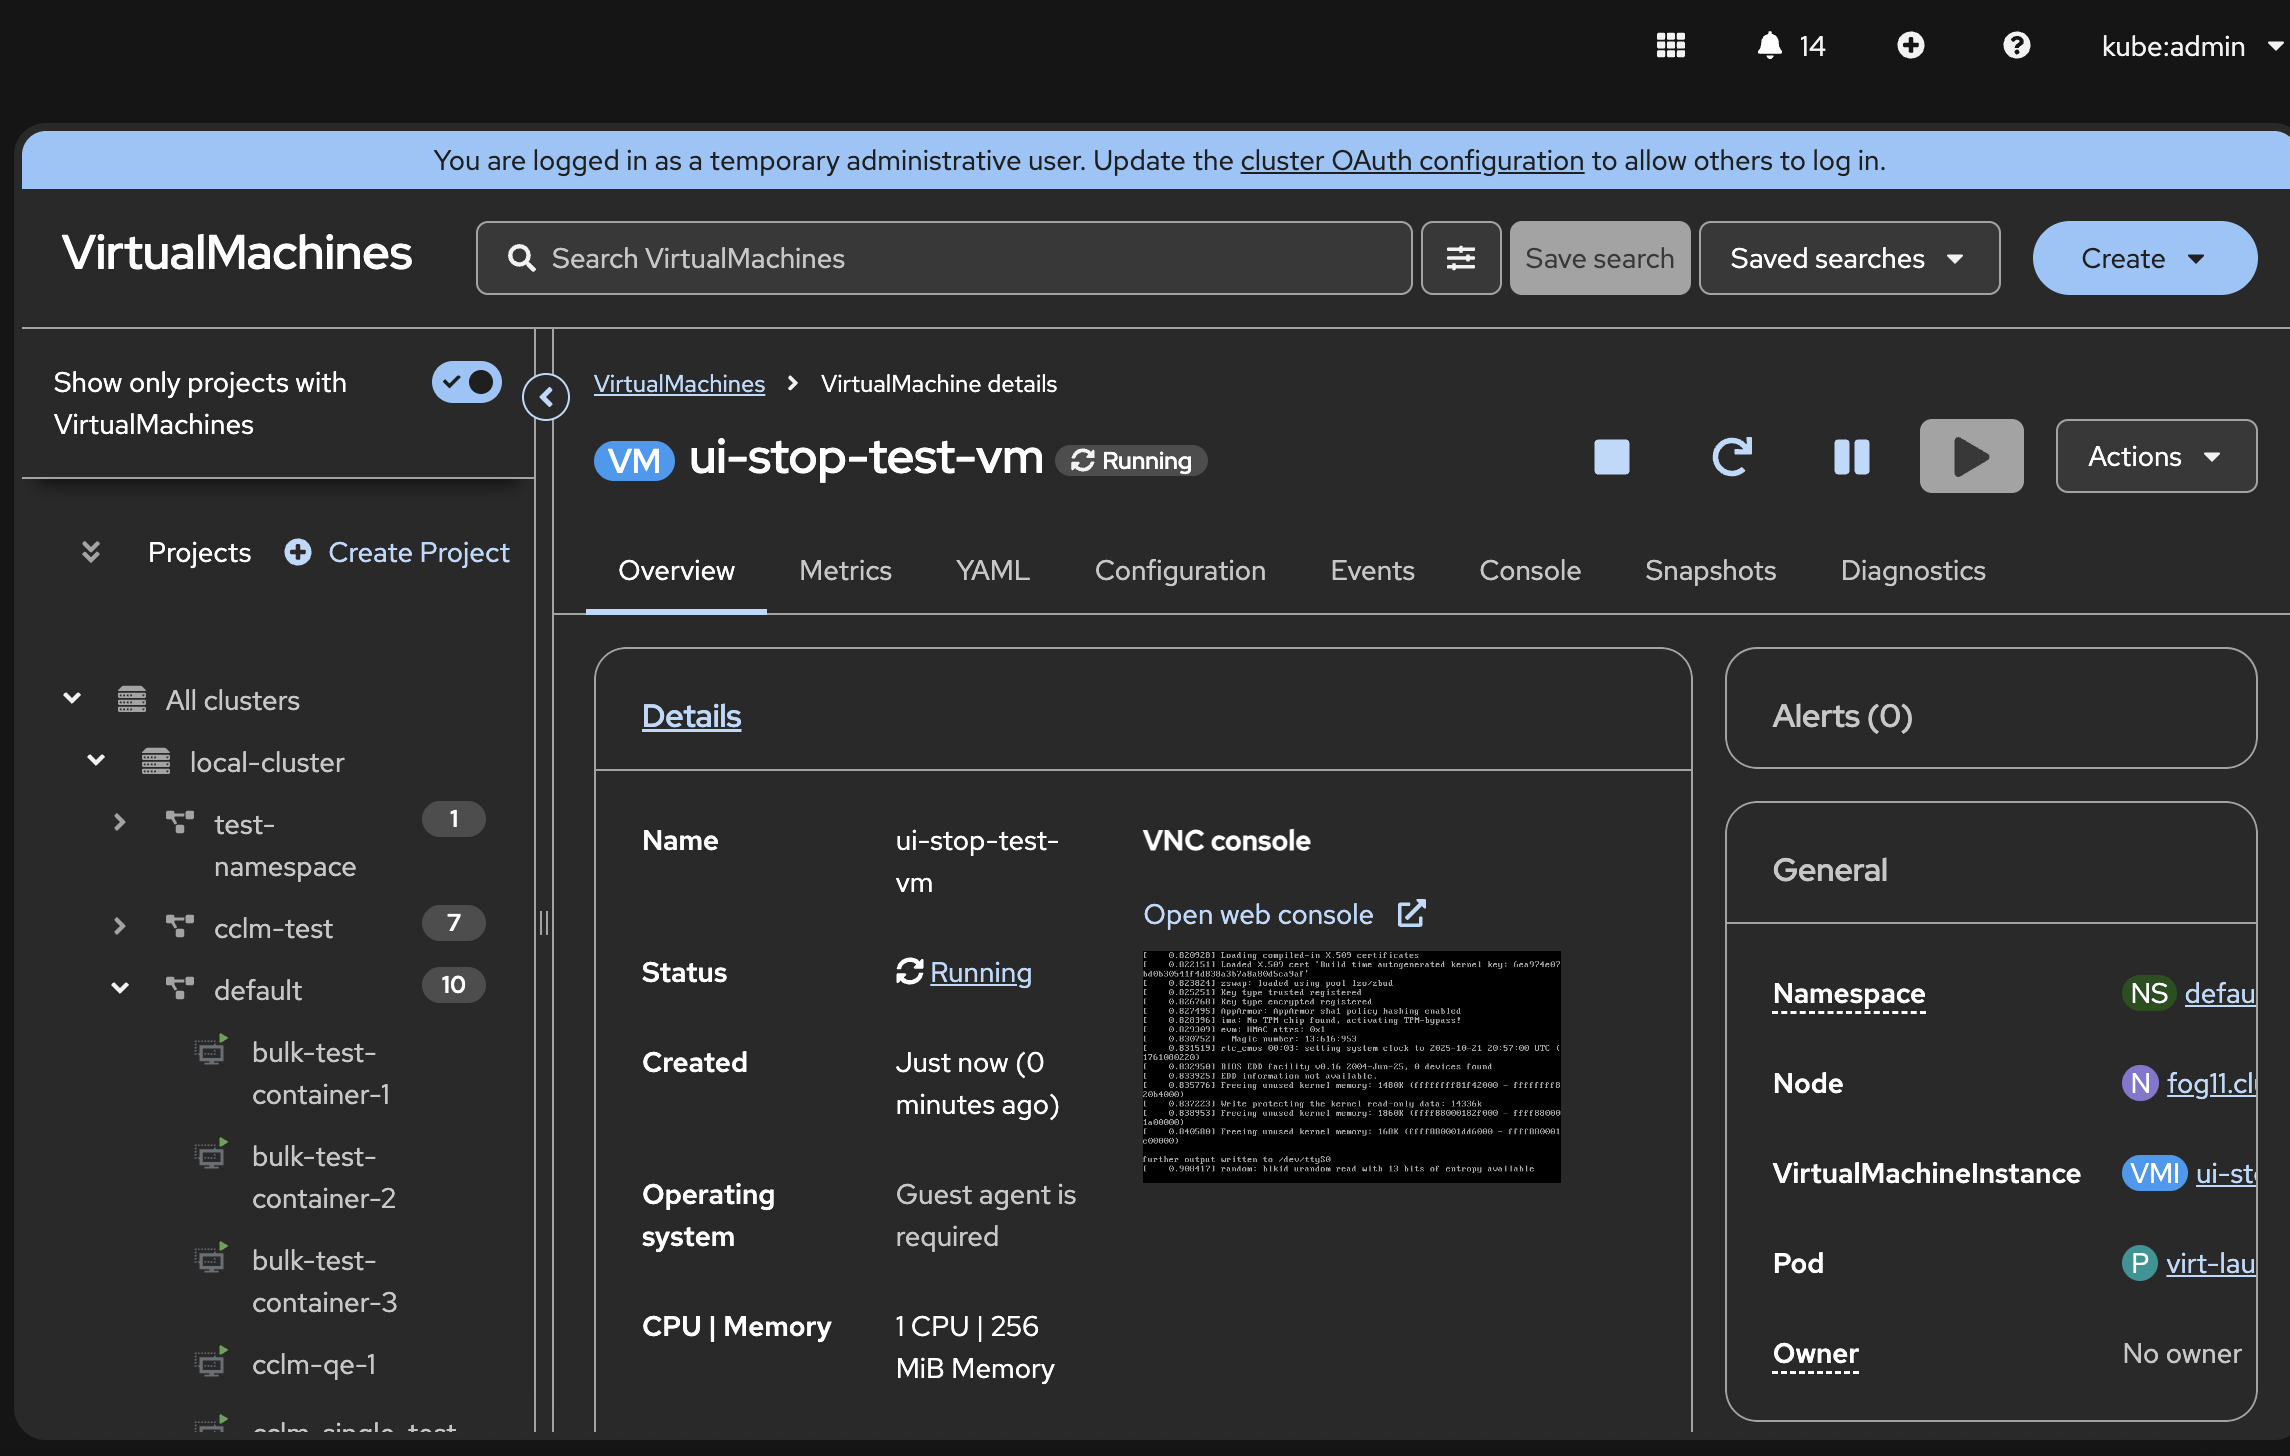
Task: Switch to the Snapshots tab
Action: click(1710, 570)
